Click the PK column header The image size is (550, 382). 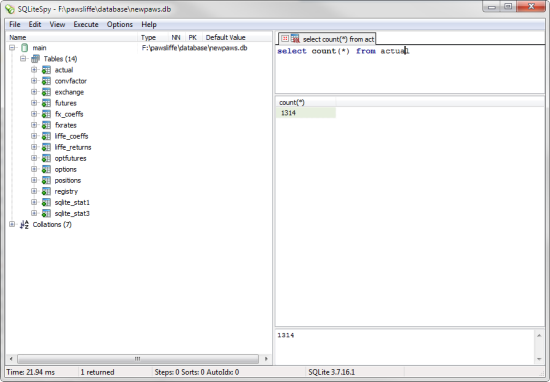click(193, 37)
